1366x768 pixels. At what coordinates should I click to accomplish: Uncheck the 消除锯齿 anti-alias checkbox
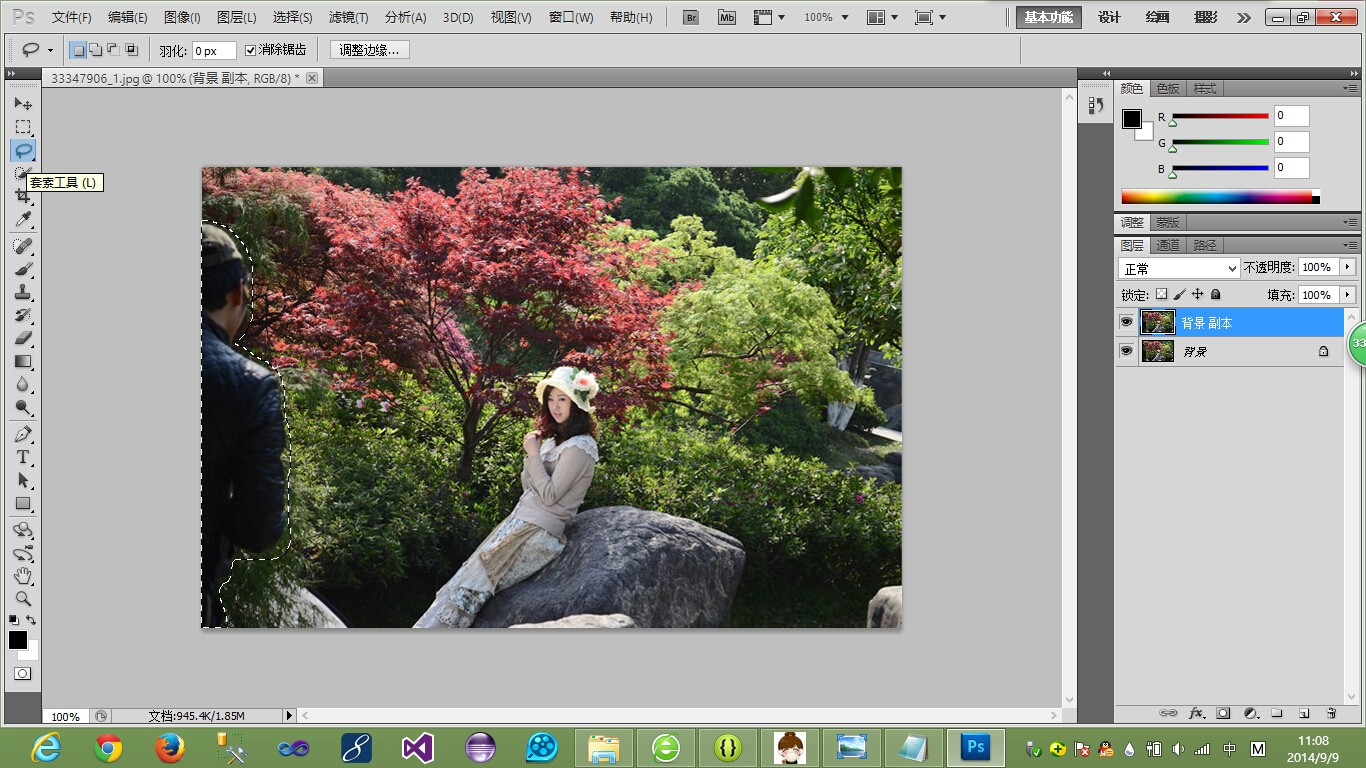click(251, 50)
